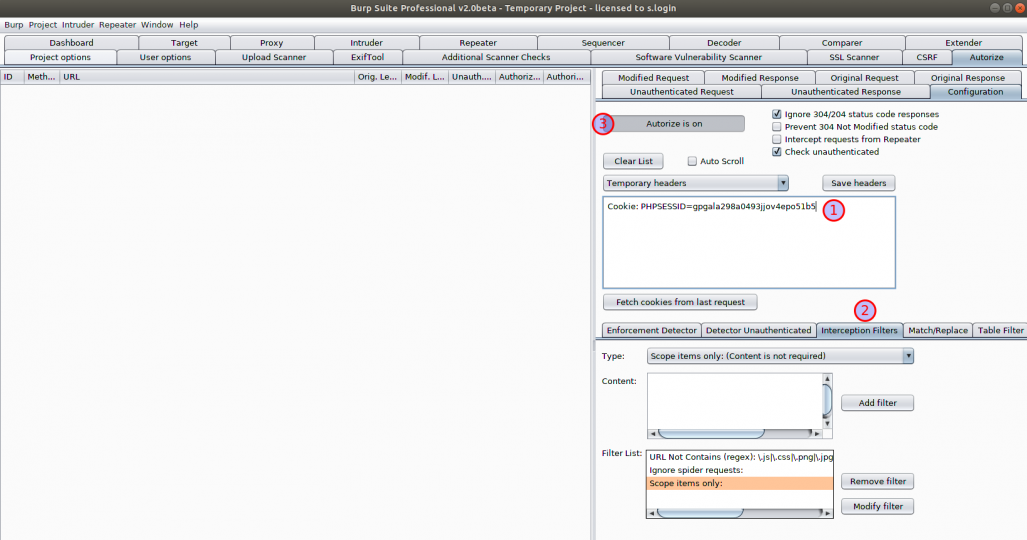Open the Project options tab
1027x540 pixels.
point(60,57)
